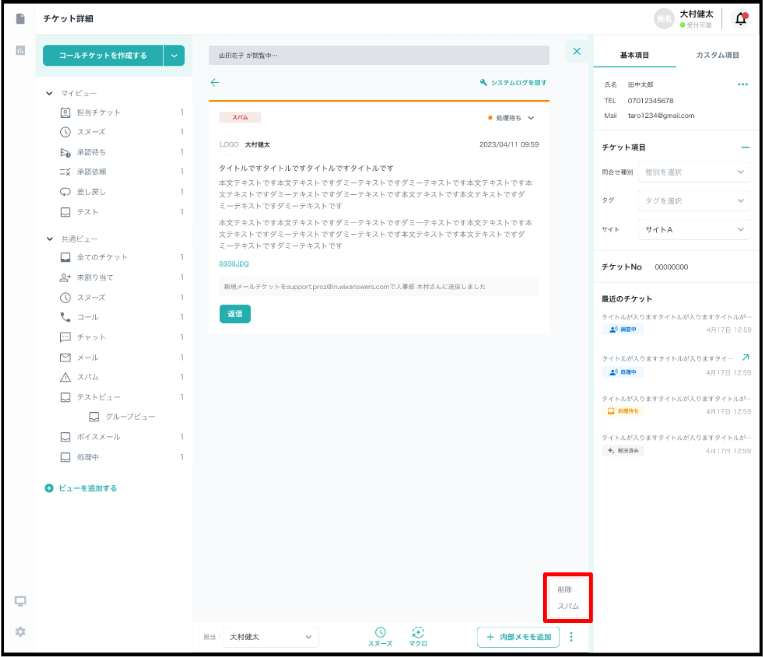Screen dimensions: 764x657
Task: Open the three-dot menu beside 内部メモを追加
Action: point(571,637)
